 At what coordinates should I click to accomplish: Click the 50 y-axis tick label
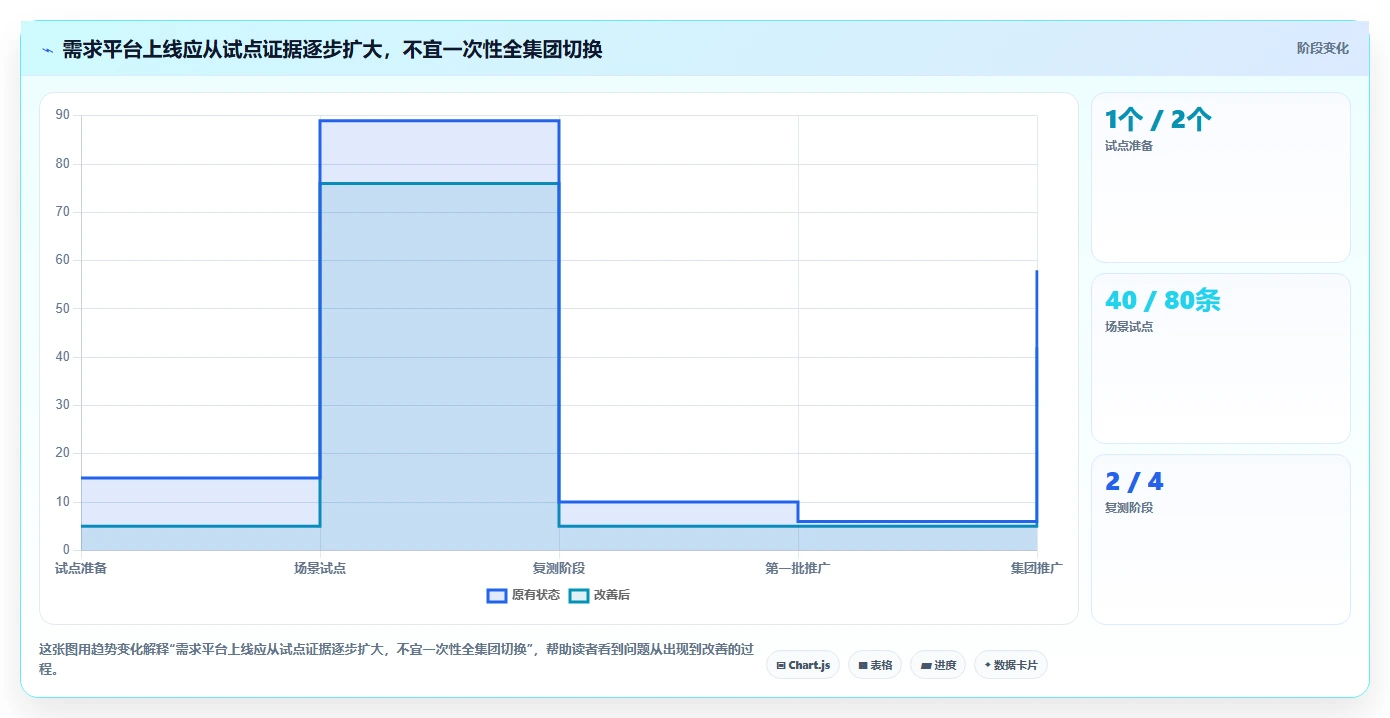(x=63, y=308)
